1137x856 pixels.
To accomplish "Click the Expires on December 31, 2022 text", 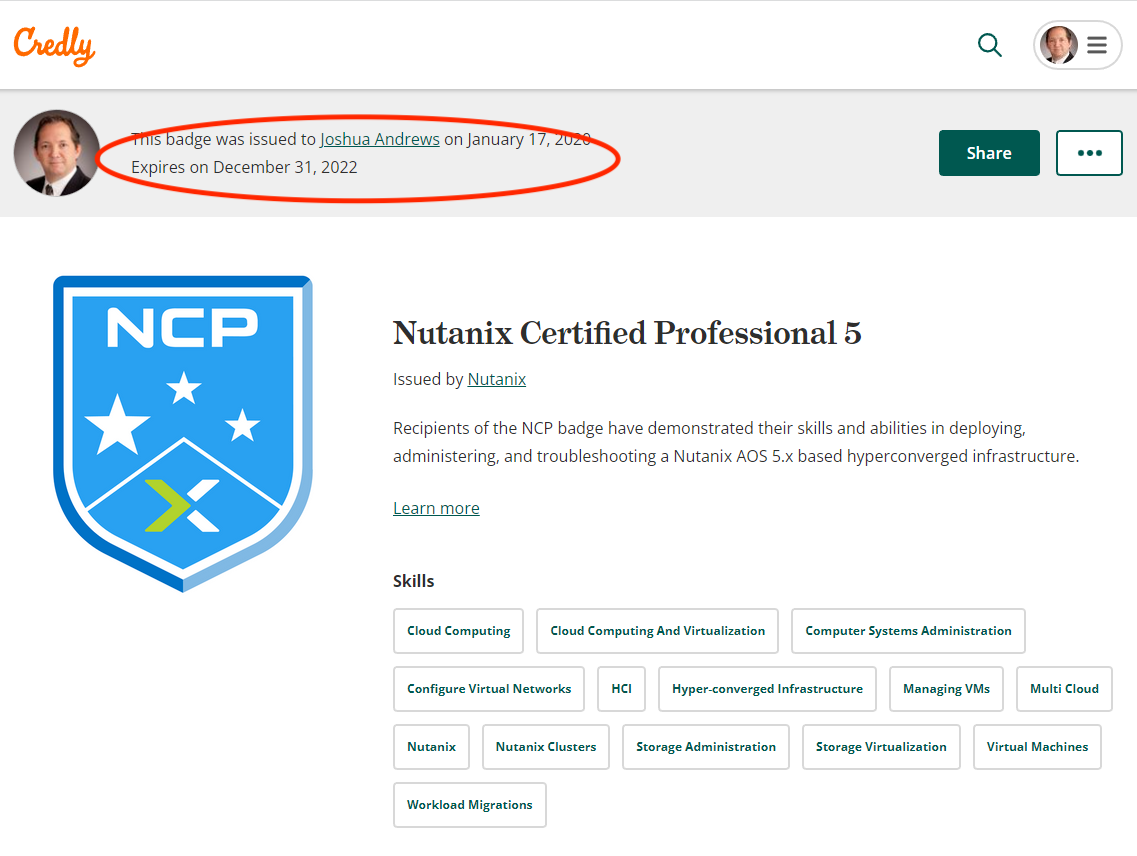I will coord(244,167).
